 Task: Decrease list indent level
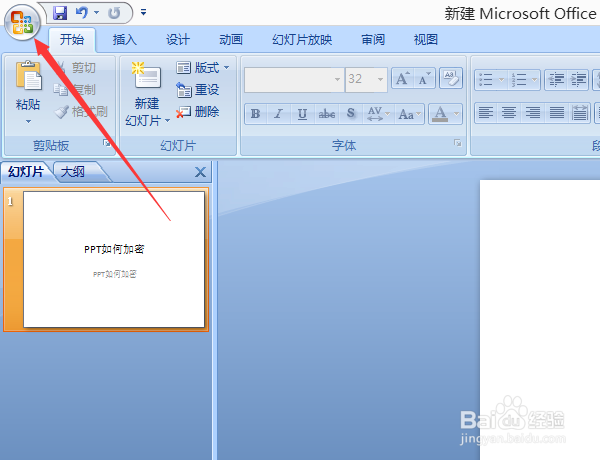tap(556, 80)
